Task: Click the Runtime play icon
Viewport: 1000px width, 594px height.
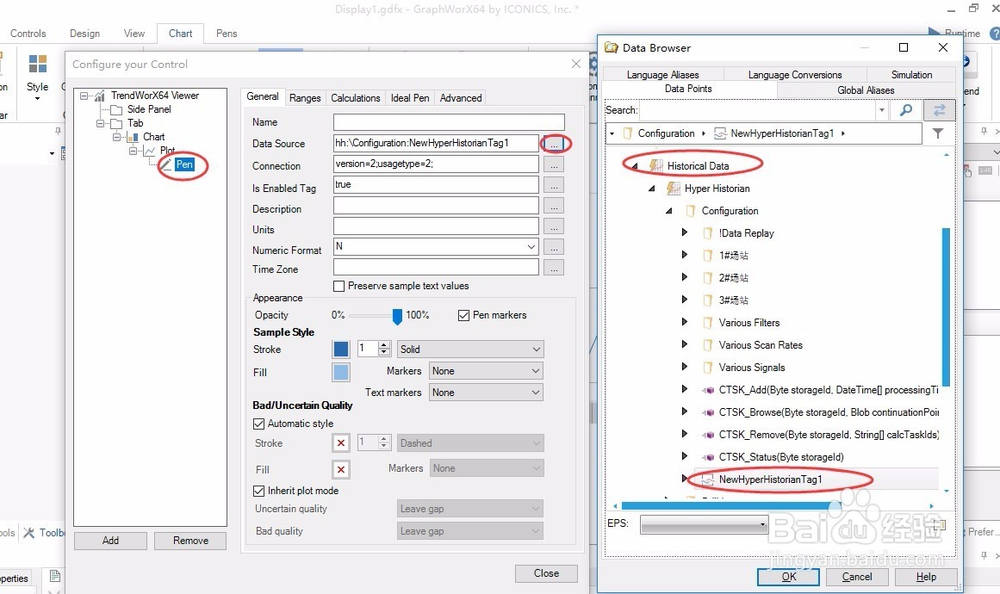Action: click(934, 32)
